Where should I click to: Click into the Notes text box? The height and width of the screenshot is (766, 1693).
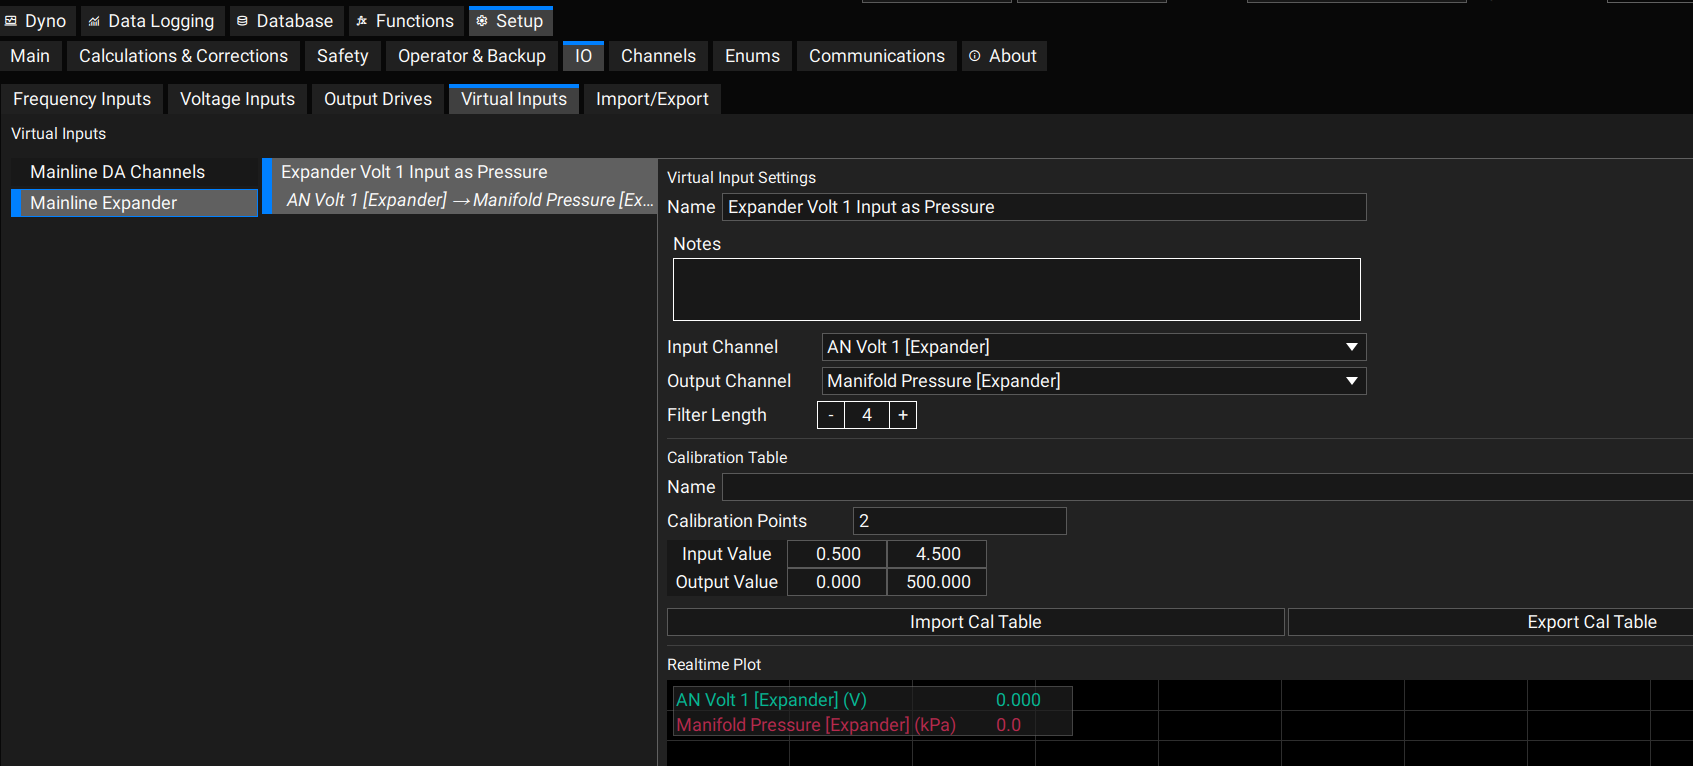tap(1016, 290)
